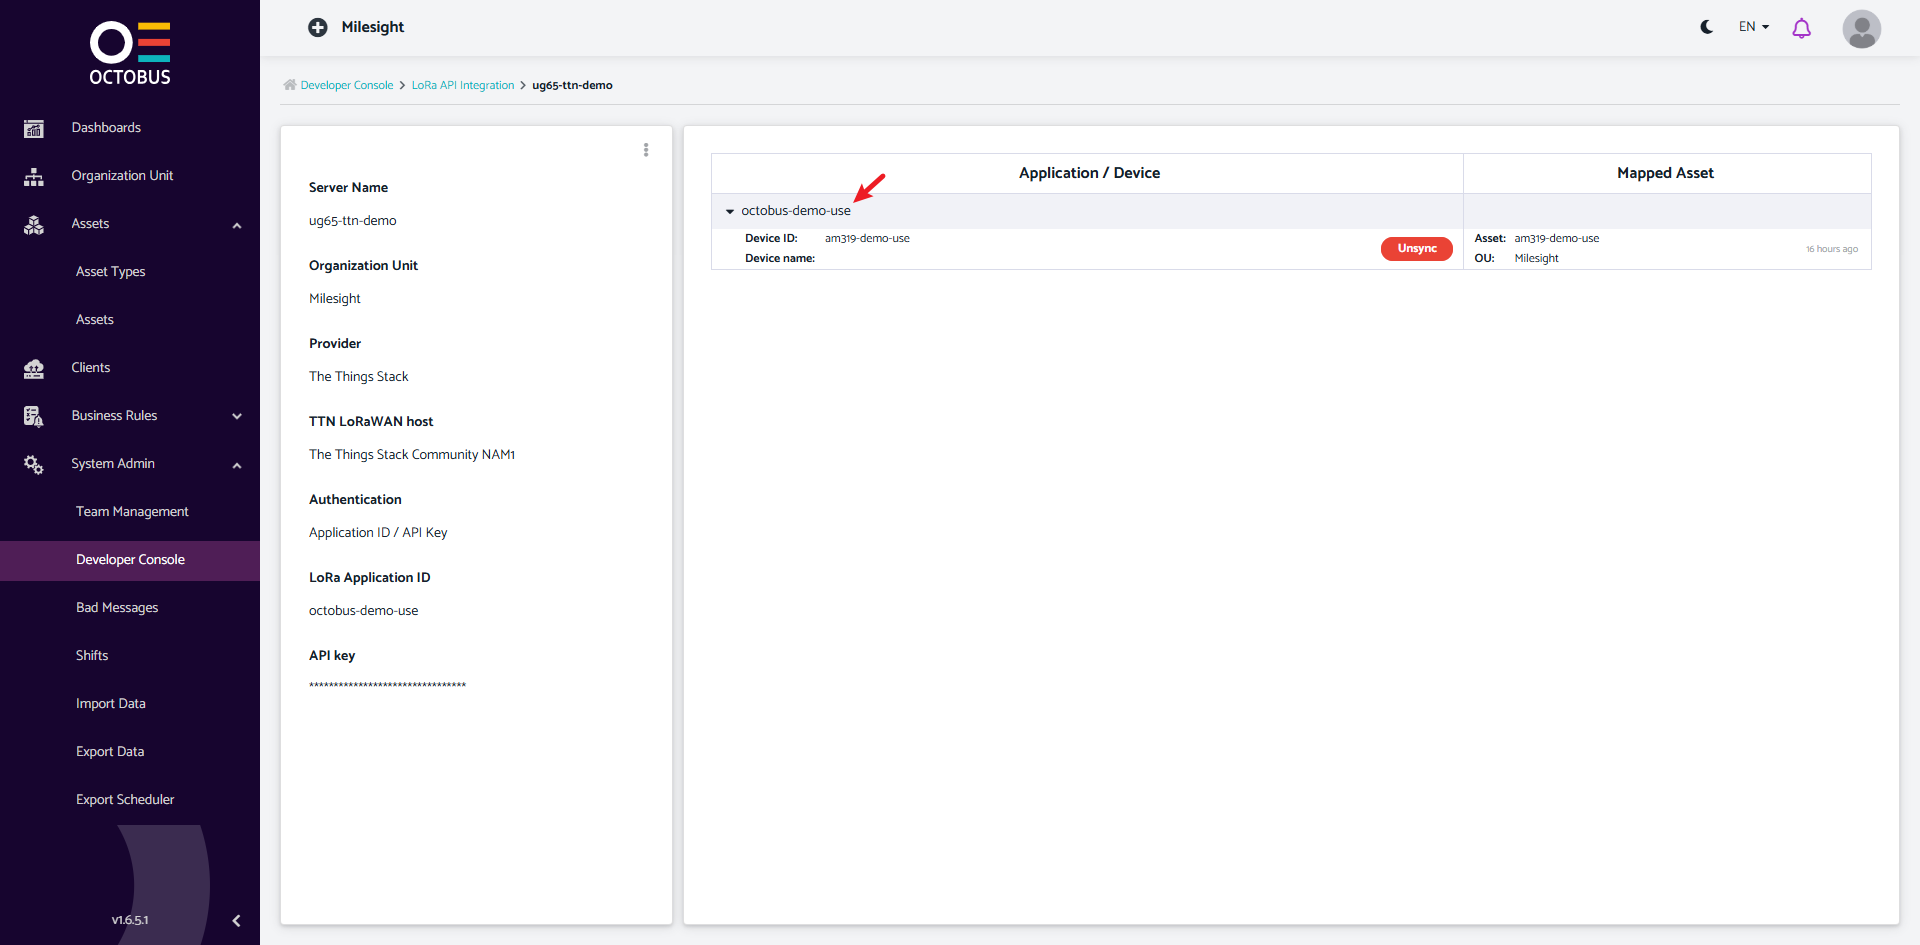
Task: Open Export Data page
Action: (x=110, y=752)
